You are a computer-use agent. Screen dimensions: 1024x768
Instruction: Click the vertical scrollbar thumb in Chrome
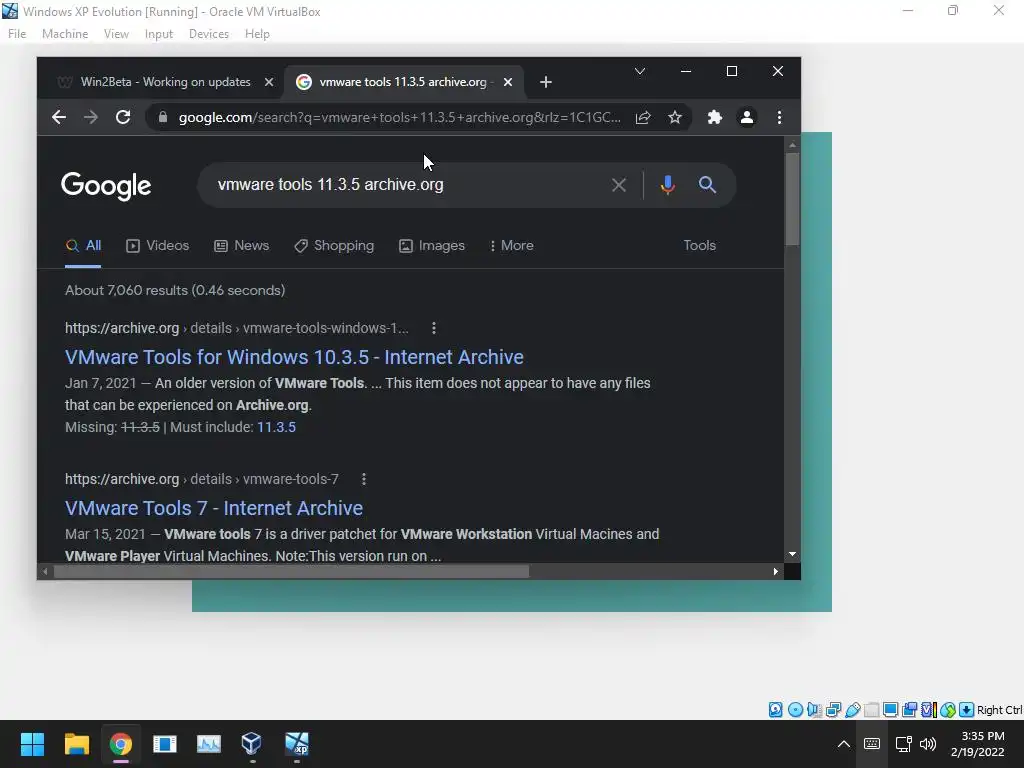792,199
